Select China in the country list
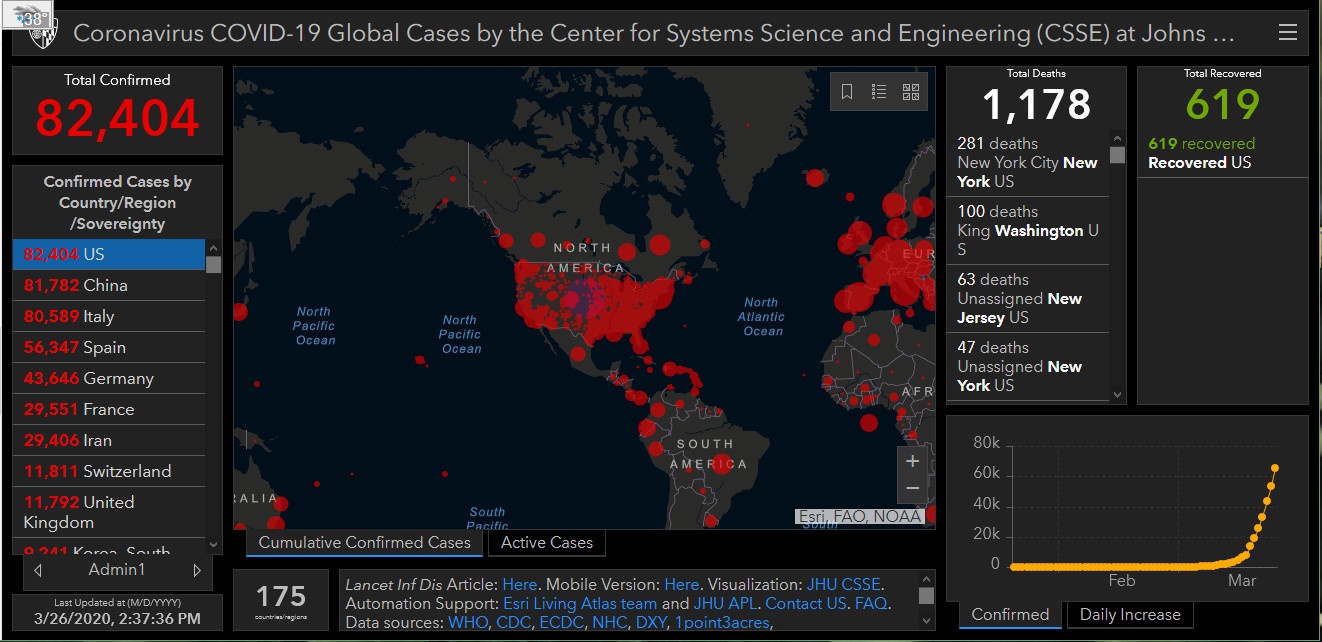The width and height of the screenshot is (1322, 642). pyautogui.click(x=109, y=286)
